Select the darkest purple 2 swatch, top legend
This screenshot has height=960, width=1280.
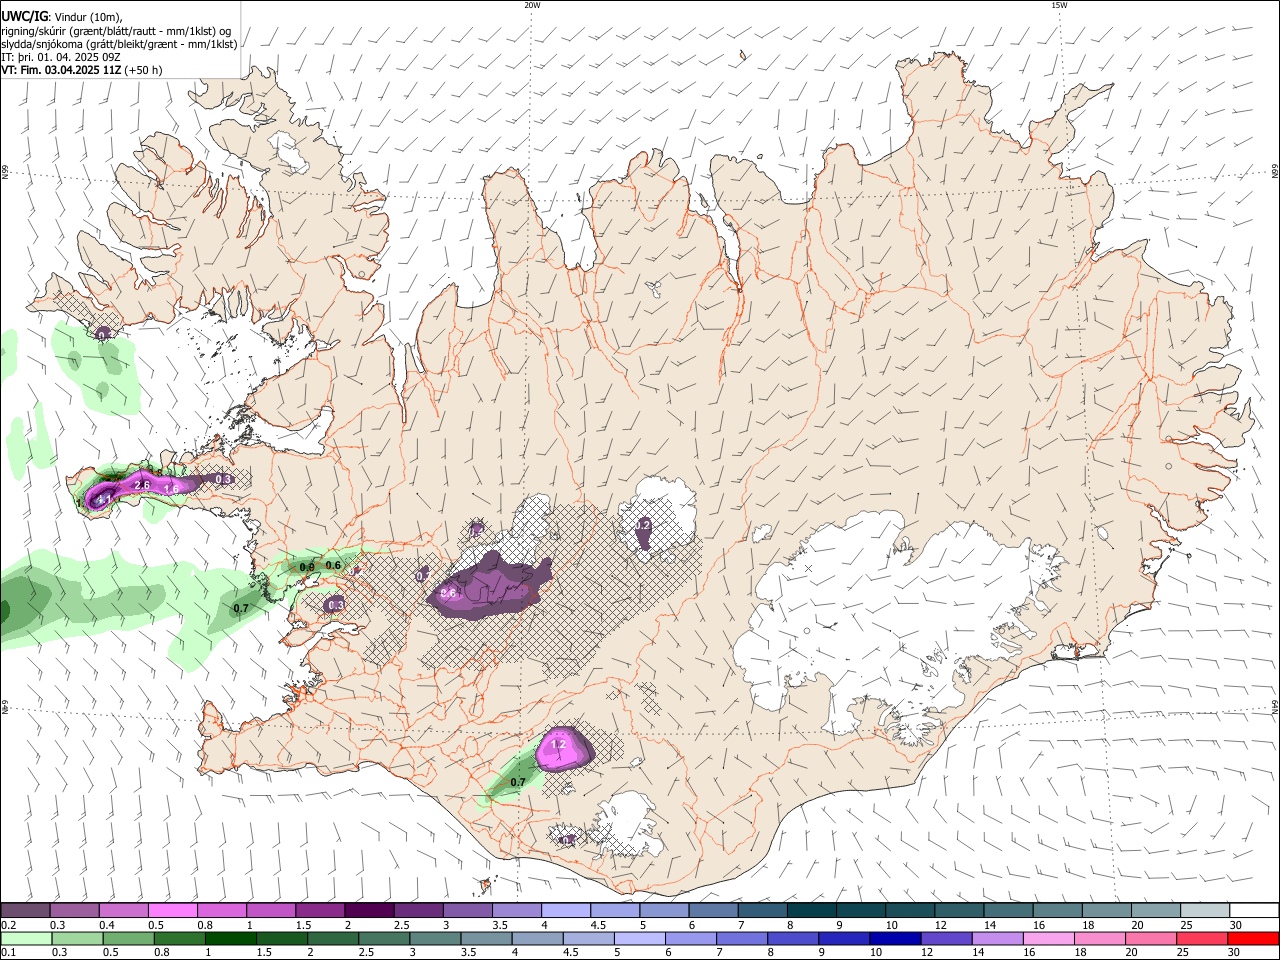click(x=369, y=910)
